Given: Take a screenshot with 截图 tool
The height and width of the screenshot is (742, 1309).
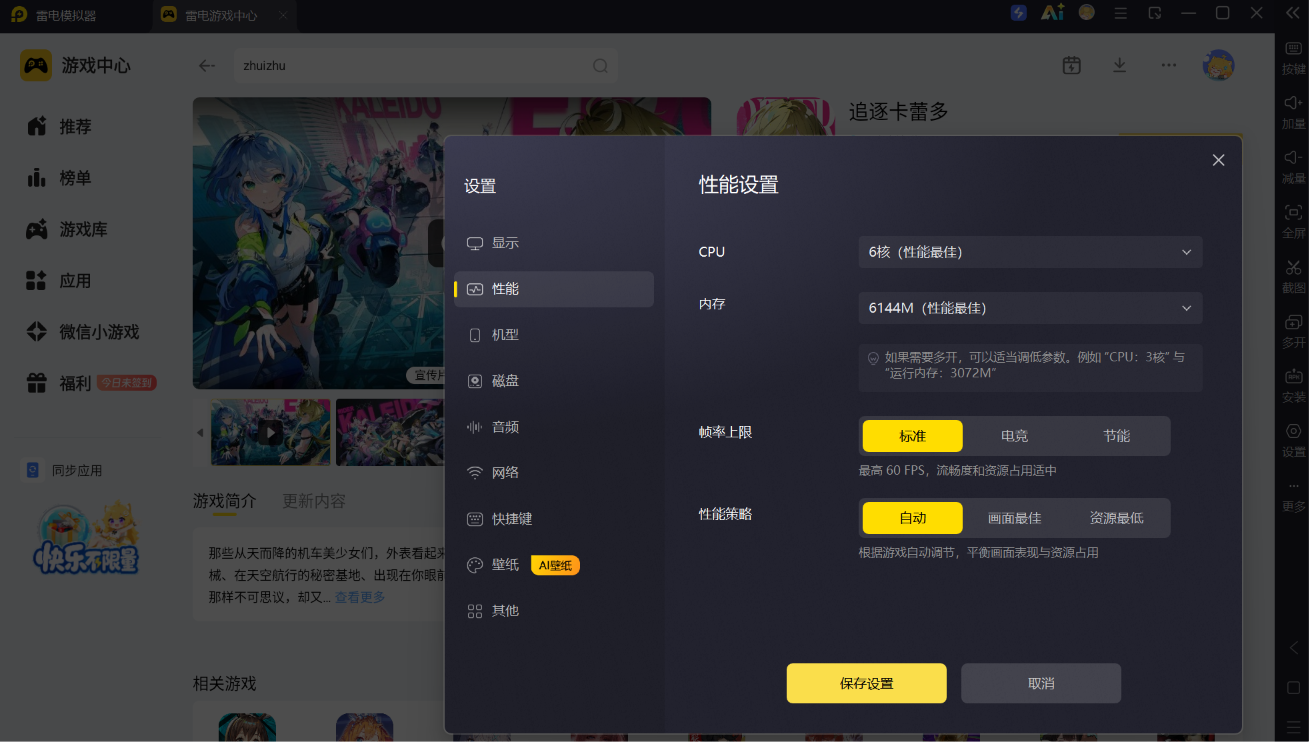Looking at the screenshot, I should (1293, 276).
